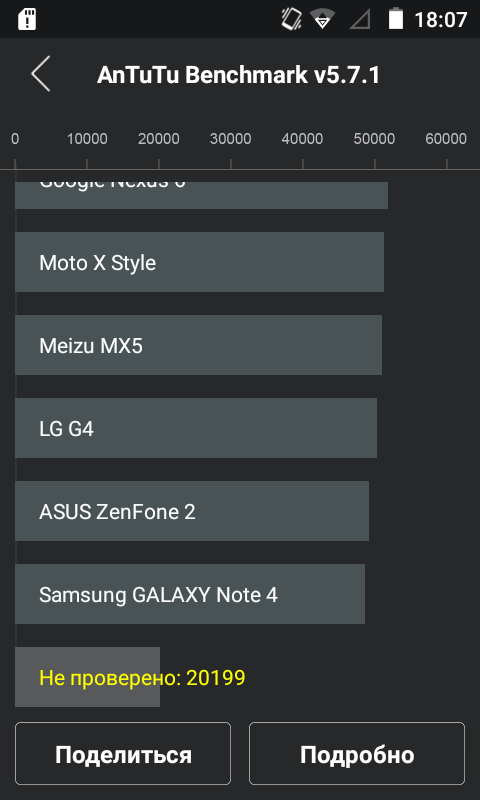
Task: Select the LG G4 score bar
Action: (x=196, y=428)
